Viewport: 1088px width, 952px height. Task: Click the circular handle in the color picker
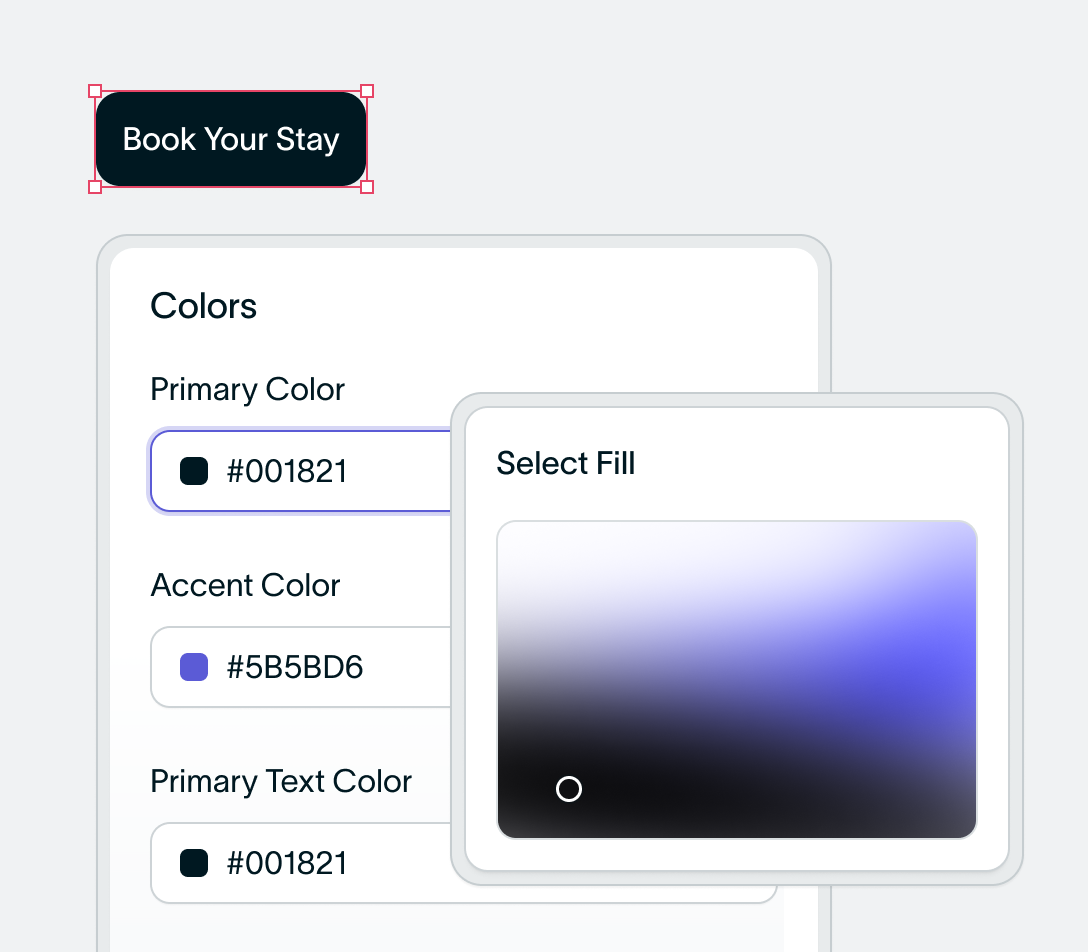click(x=569, y=789)
